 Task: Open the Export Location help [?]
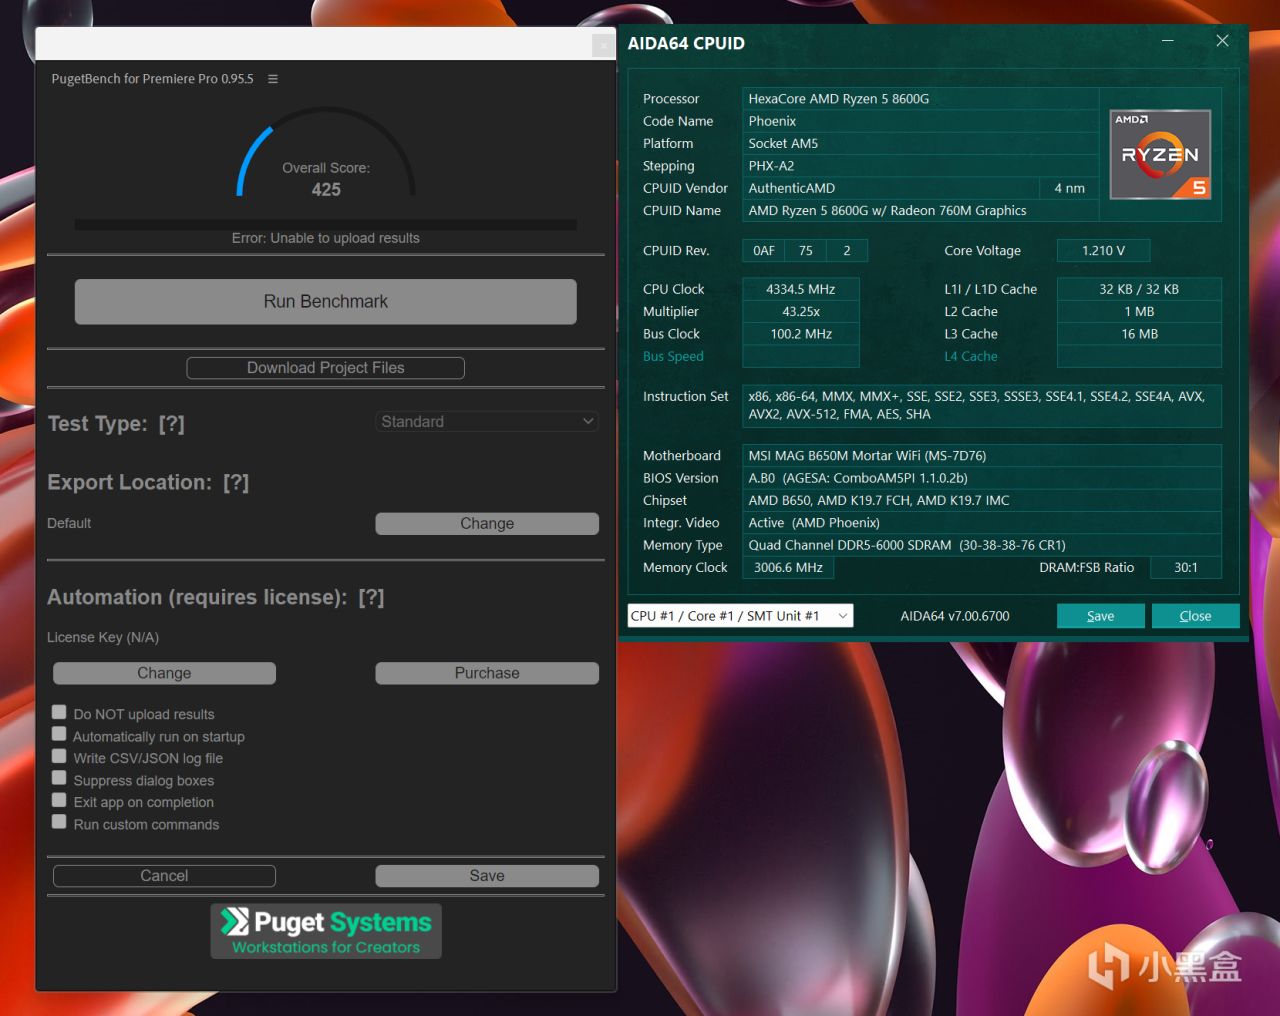coord(236,483)
